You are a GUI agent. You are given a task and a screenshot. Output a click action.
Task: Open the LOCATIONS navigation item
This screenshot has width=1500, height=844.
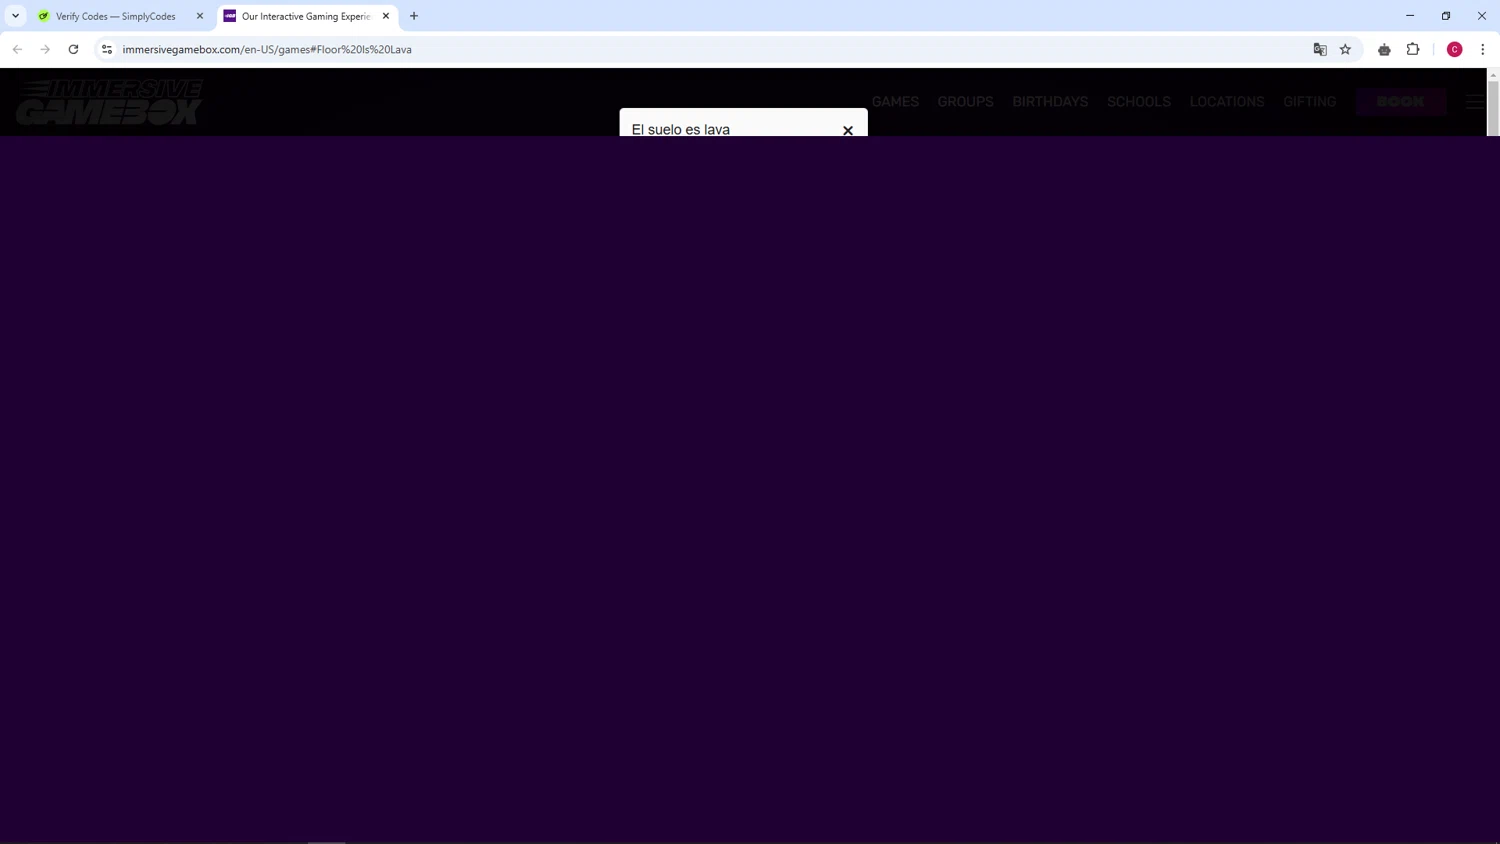(x=1227, y=102)
